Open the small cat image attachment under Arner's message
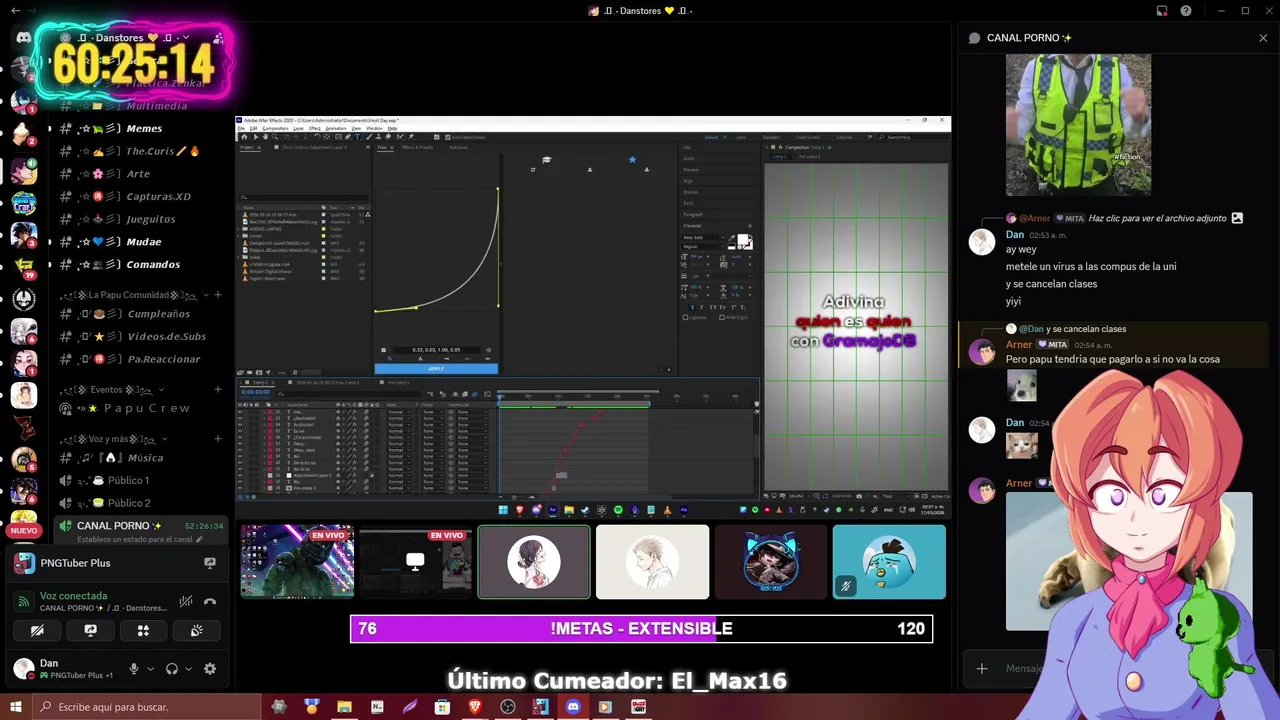 1021,385
